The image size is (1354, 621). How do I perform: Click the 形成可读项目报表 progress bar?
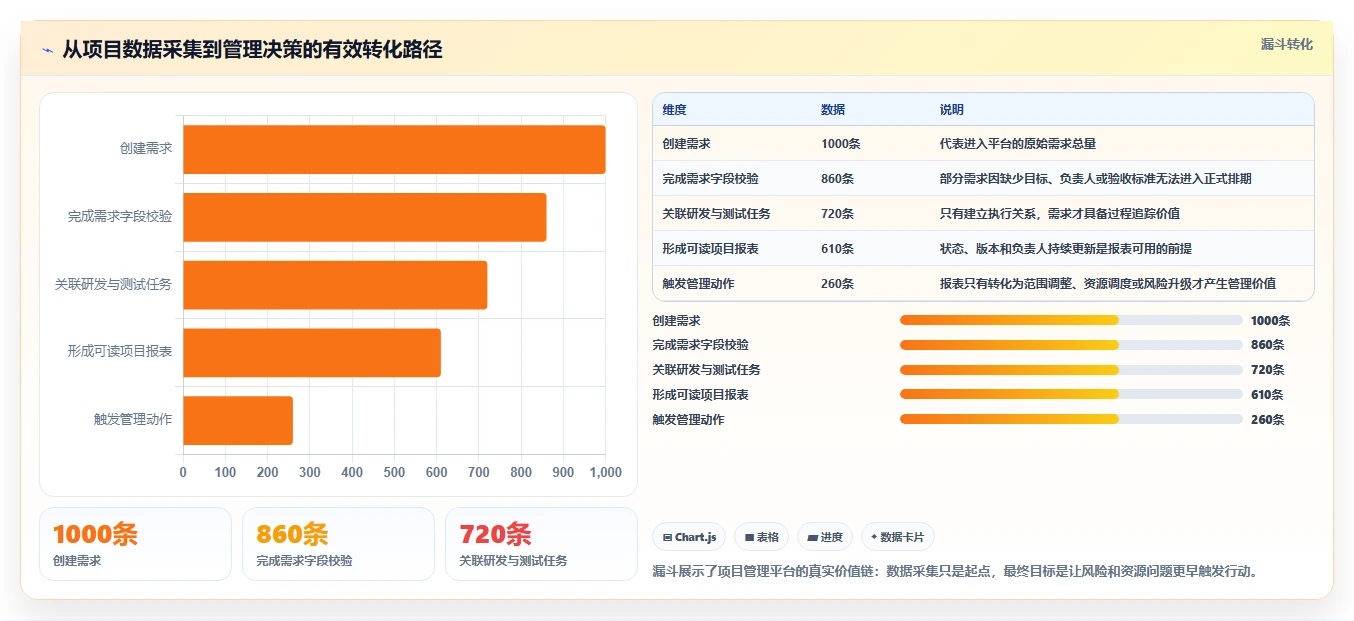[1071, 395]
